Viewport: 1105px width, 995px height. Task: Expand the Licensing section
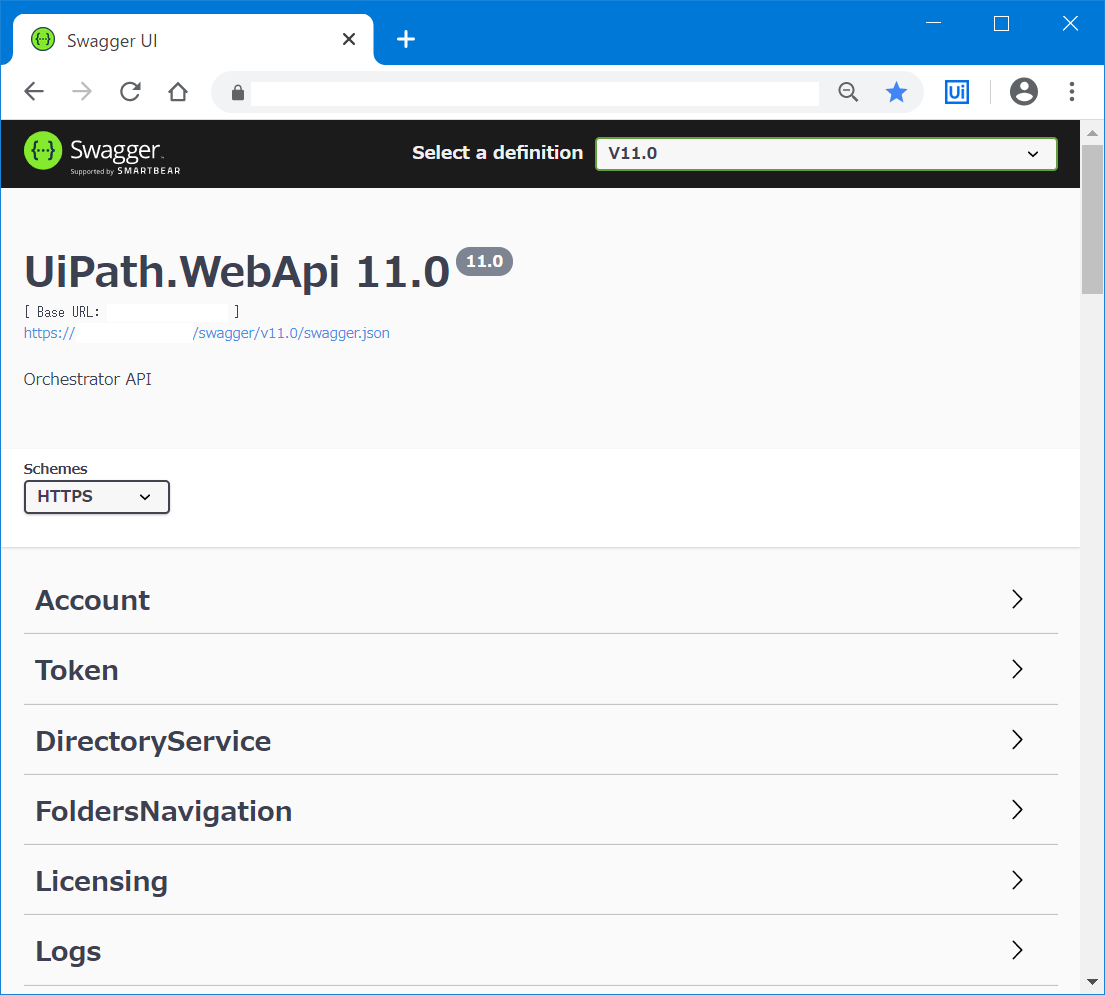click(x=541, y=880)
